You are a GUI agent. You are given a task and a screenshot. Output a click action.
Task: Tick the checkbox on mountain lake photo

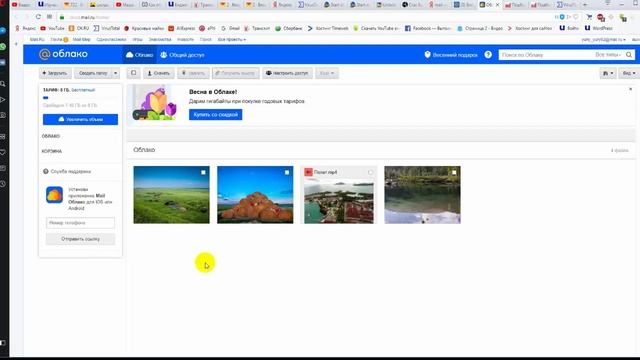coord(454,172)
